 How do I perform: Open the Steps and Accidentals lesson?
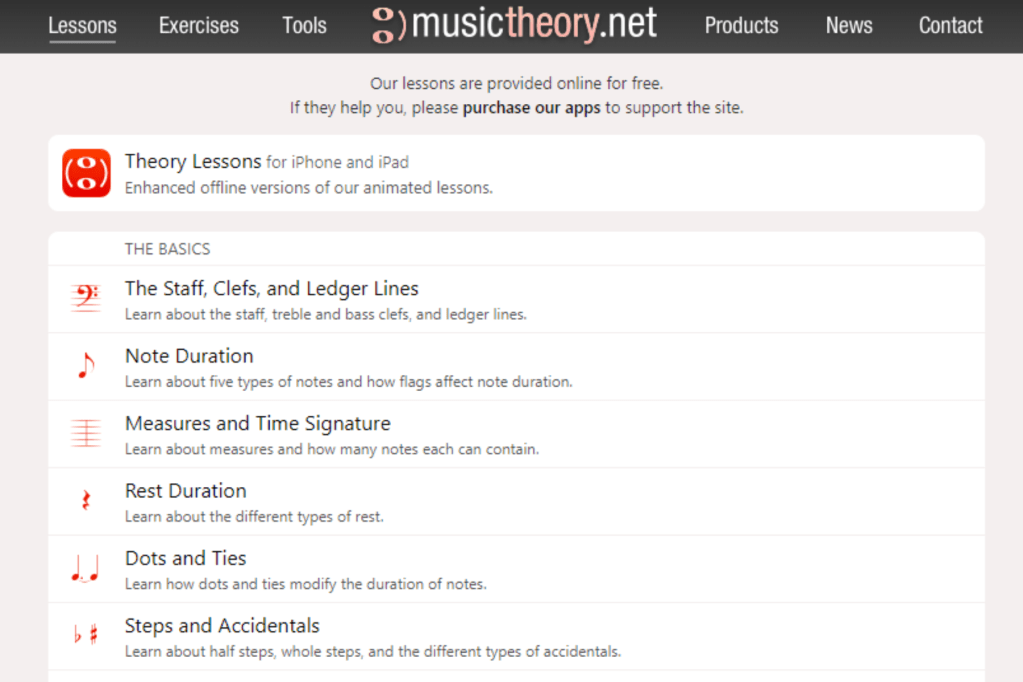222,626
